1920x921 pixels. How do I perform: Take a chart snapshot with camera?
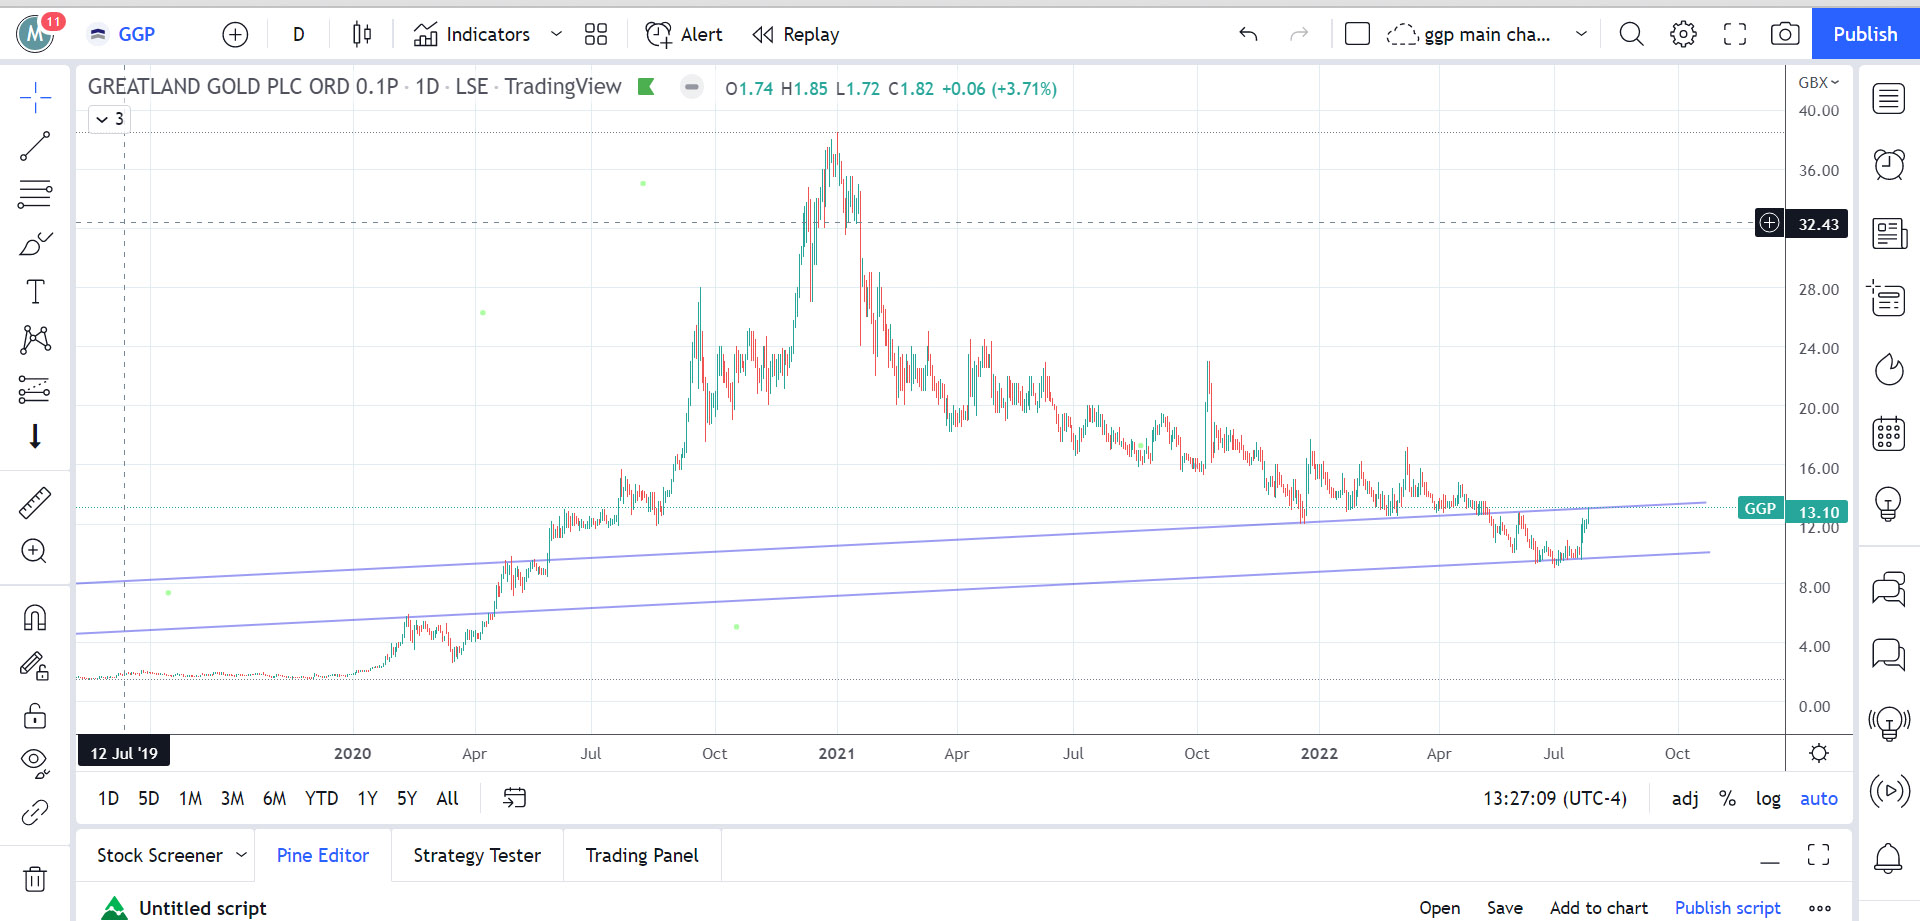1785,34
